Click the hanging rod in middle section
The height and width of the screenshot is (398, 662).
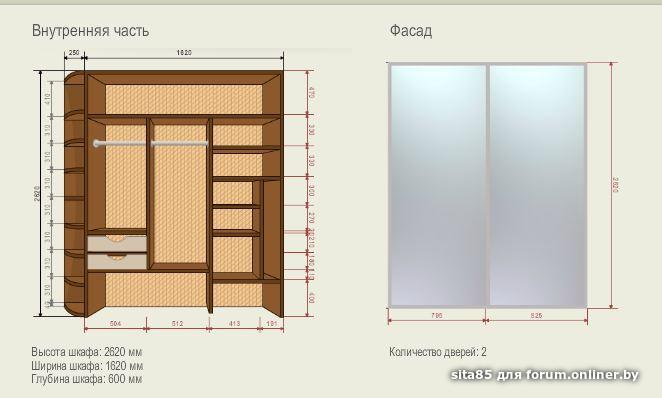[180, 143]
